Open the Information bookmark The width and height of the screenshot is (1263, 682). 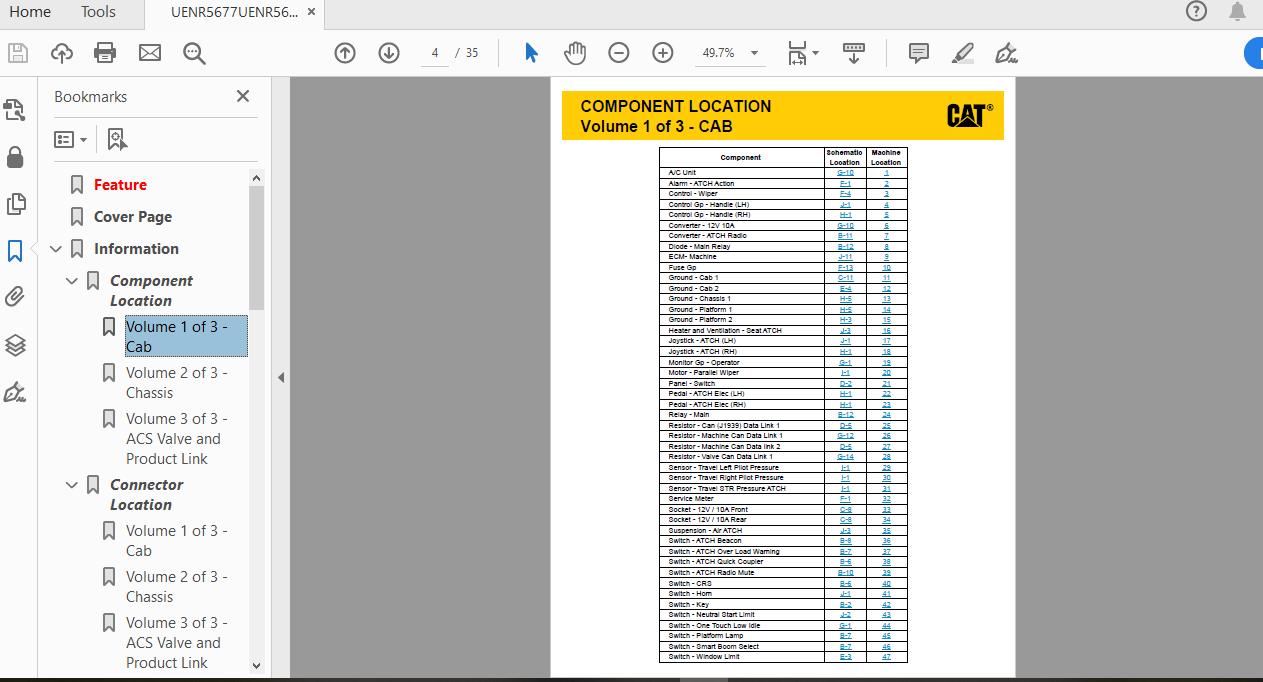[136, 249]
